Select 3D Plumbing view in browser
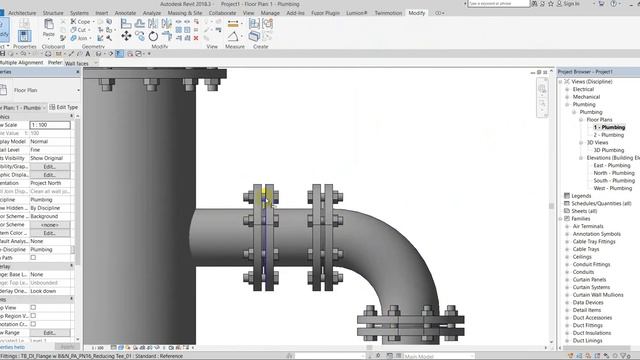The width and height of the screenshot is (640, 360). [609, 150]
